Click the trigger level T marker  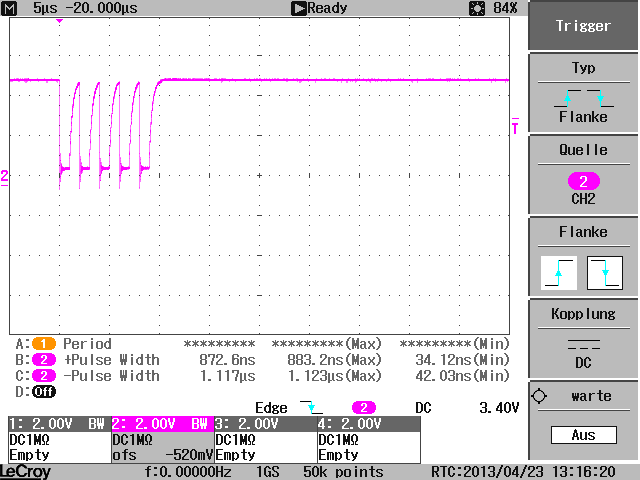515,126
